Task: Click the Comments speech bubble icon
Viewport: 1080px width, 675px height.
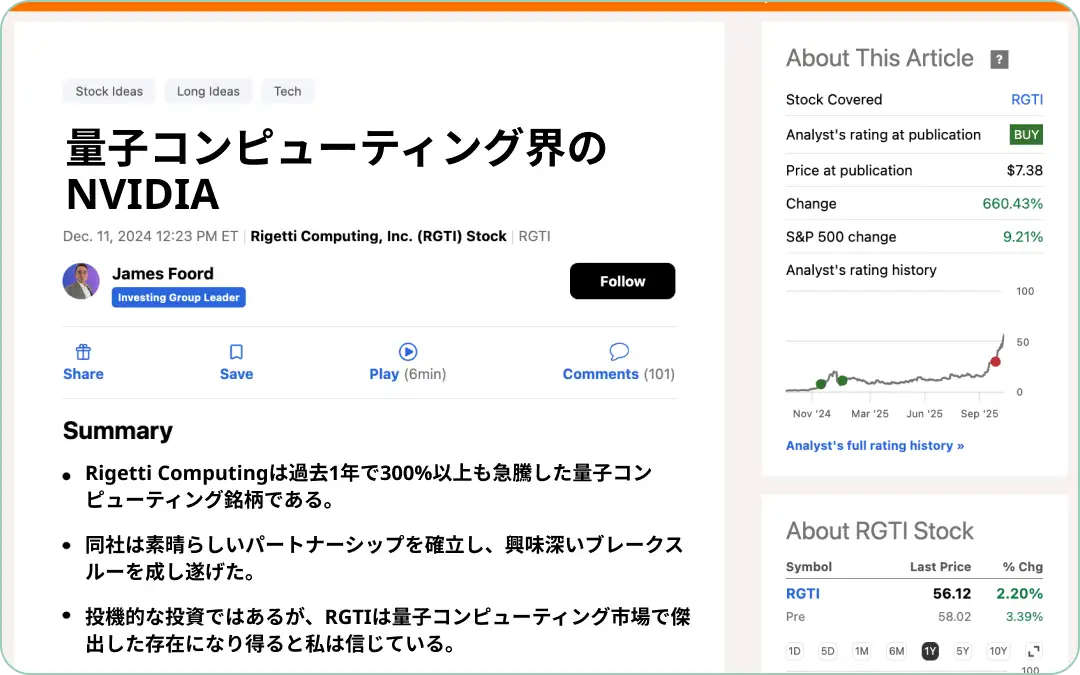Action: tap(619, 352)
